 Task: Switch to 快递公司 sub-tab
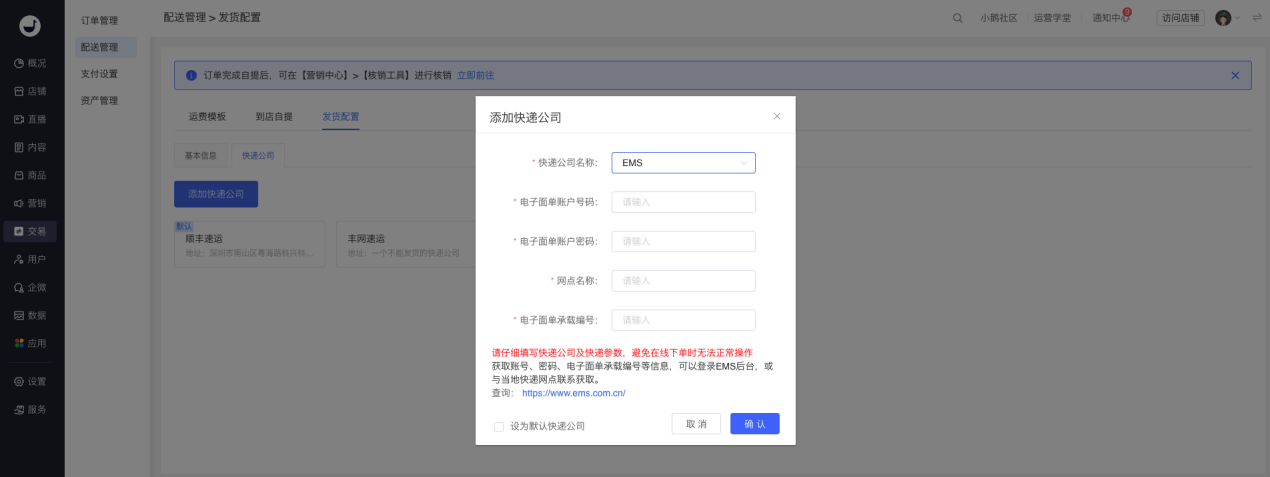tap(258, 155)
